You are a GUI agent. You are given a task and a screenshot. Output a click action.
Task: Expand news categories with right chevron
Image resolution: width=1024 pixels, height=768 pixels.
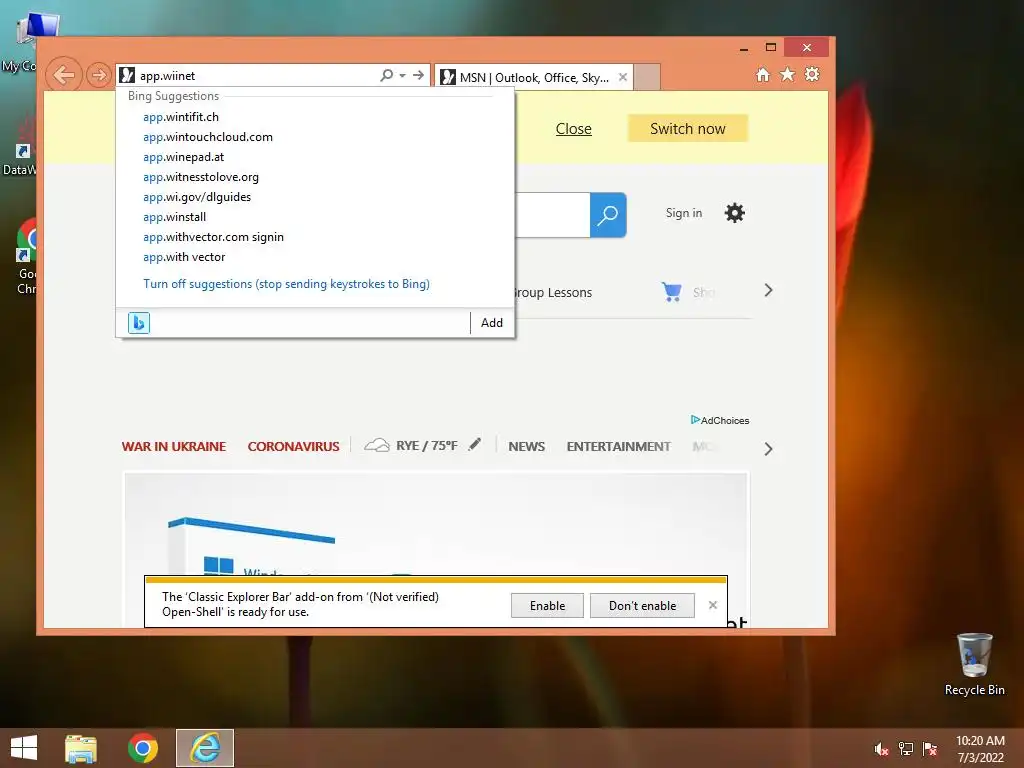[769, 449]
